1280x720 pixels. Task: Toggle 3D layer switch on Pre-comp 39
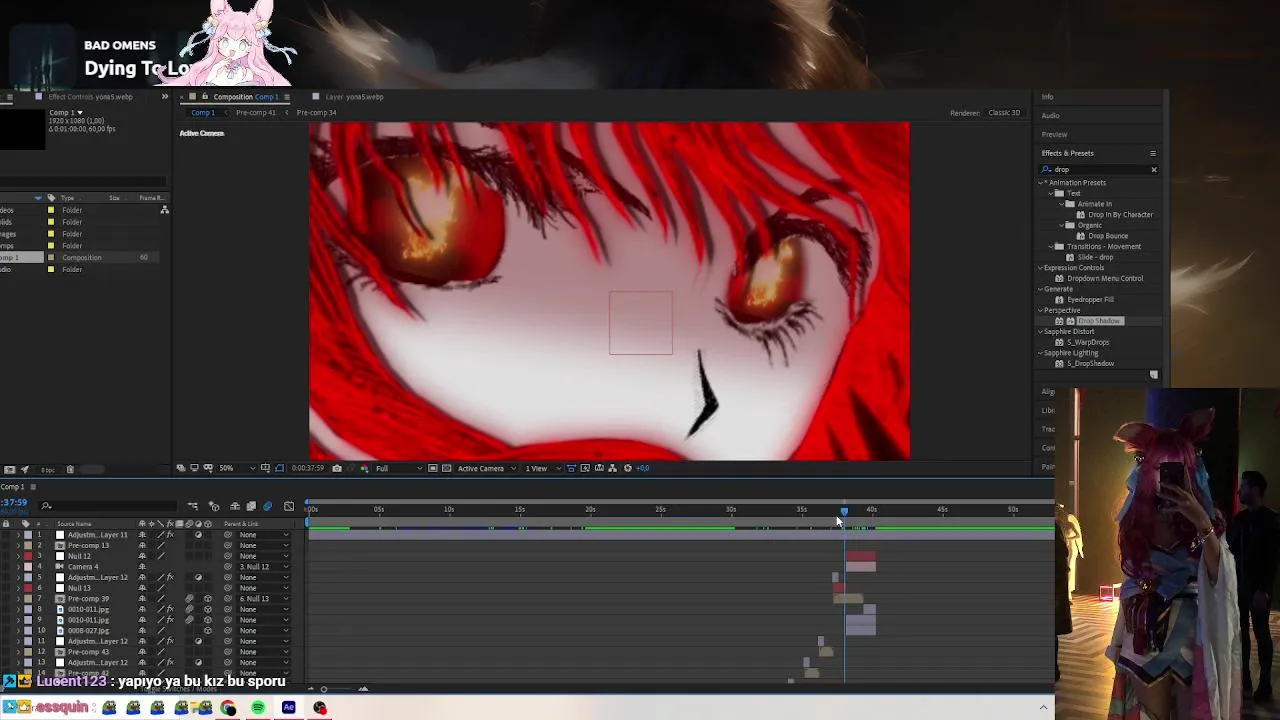[x=207, y=599]
